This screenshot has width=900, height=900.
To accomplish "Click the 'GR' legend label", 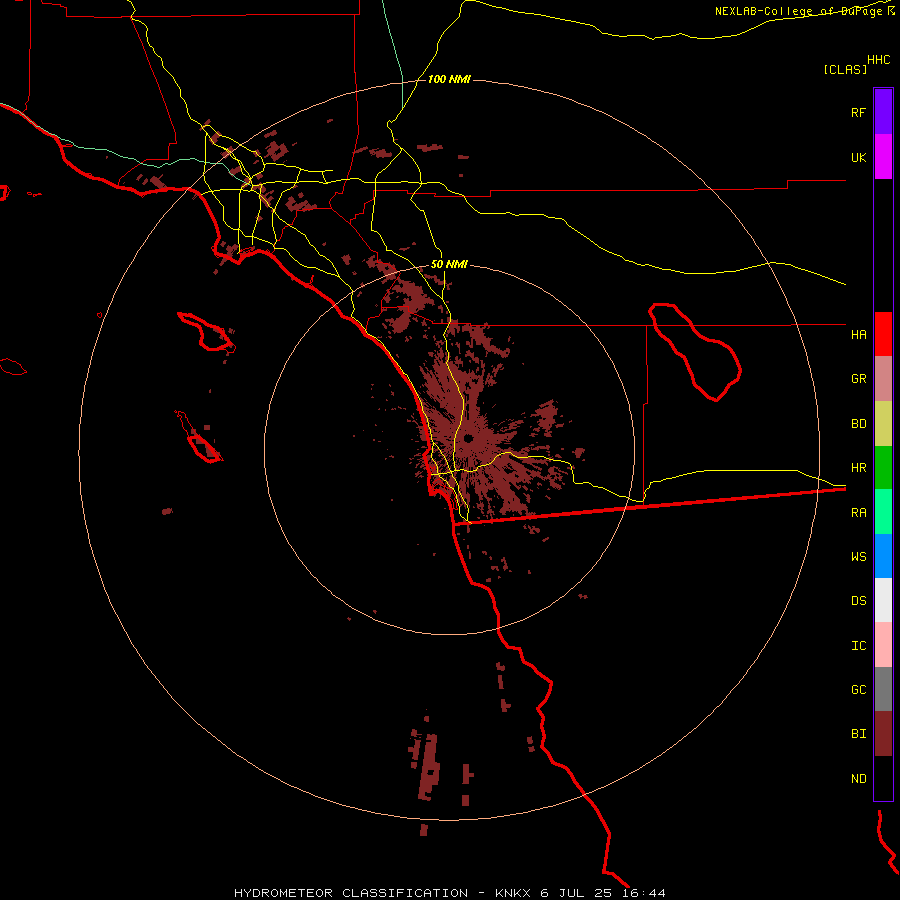I will point(858,379).
